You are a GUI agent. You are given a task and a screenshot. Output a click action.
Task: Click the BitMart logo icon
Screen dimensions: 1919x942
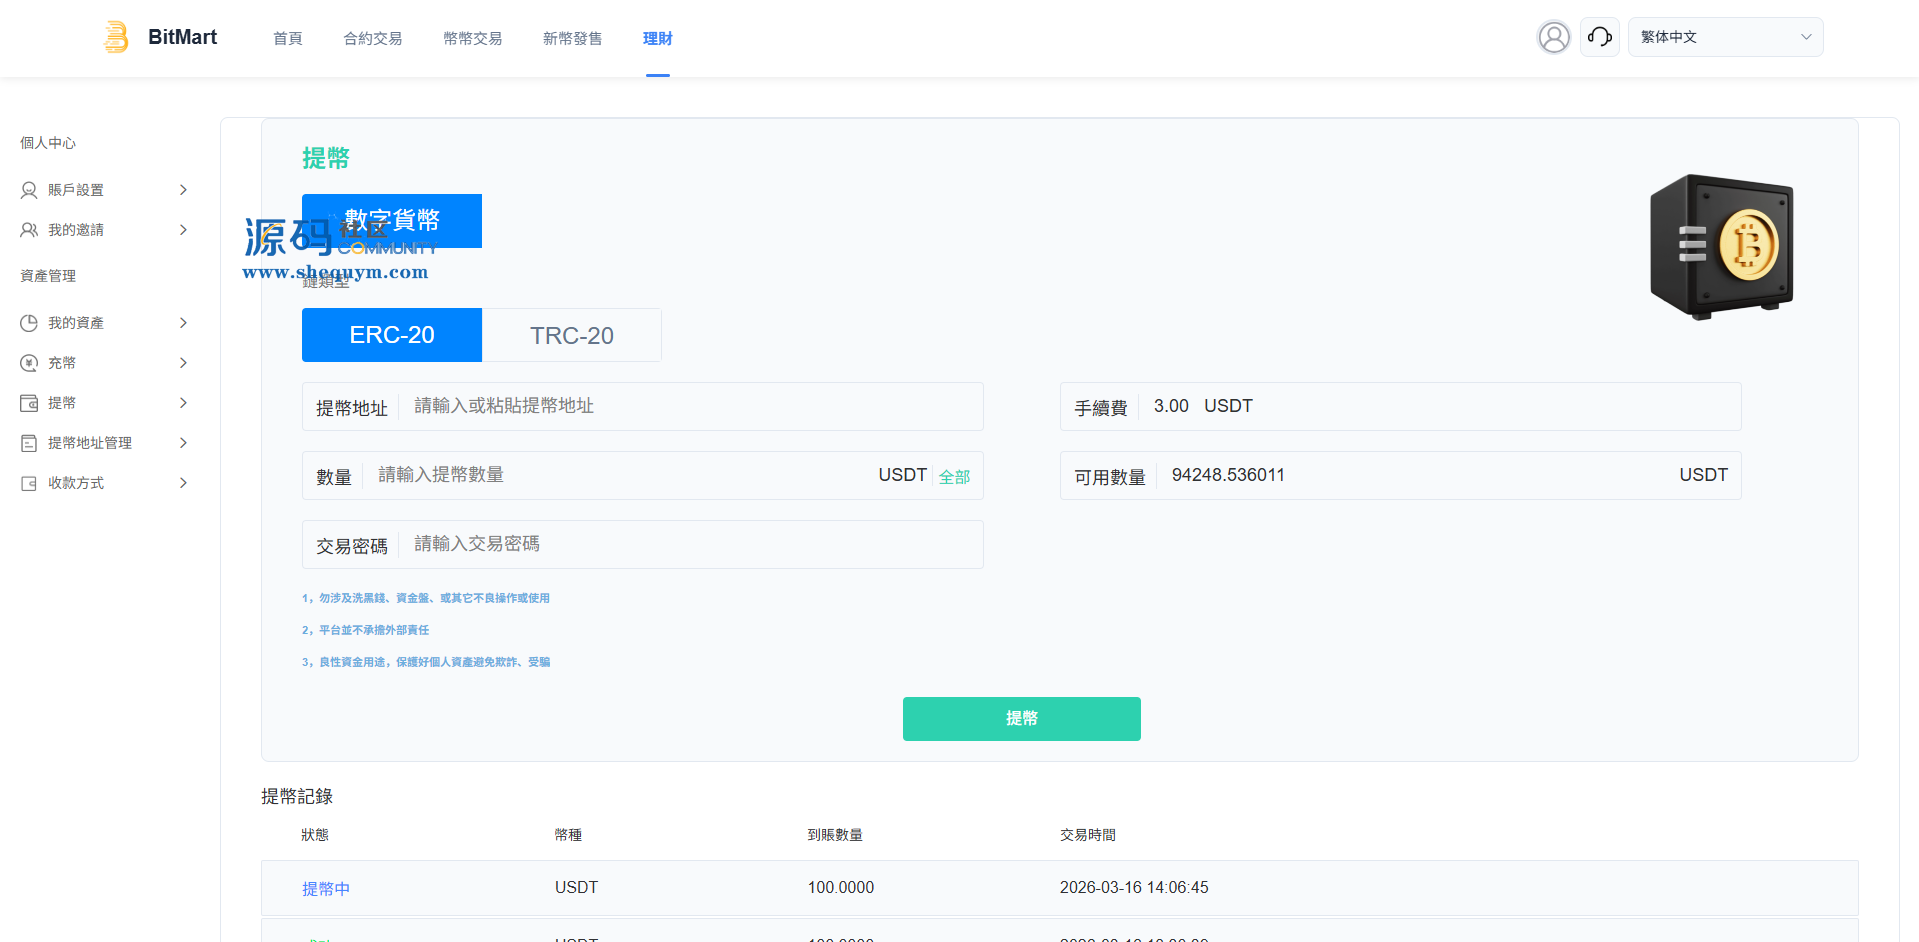tap(116, 37)
